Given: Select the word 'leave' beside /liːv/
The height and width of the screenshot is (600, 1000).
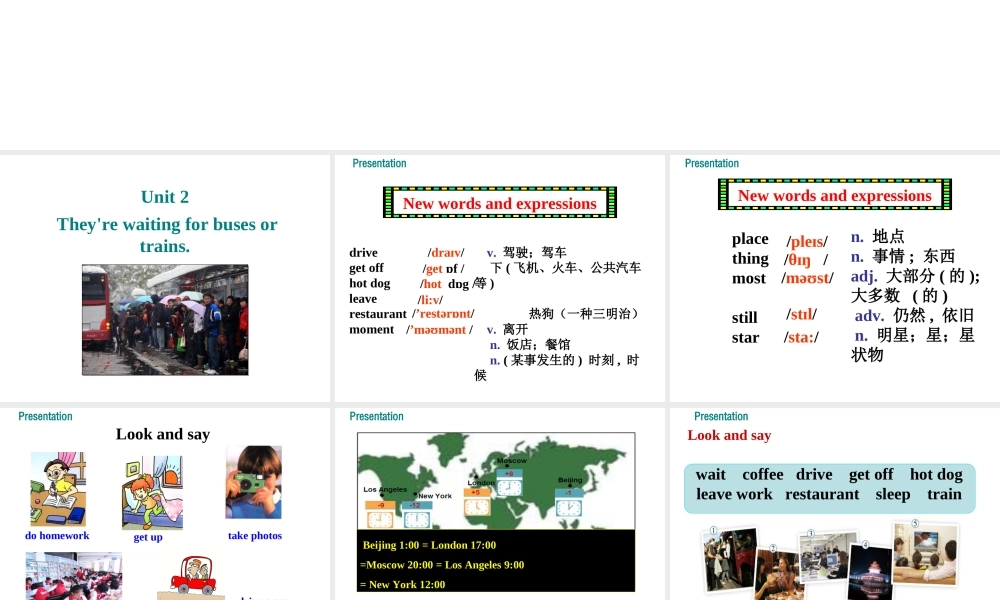Looking at the screenshot, I should tap(364, 298).
